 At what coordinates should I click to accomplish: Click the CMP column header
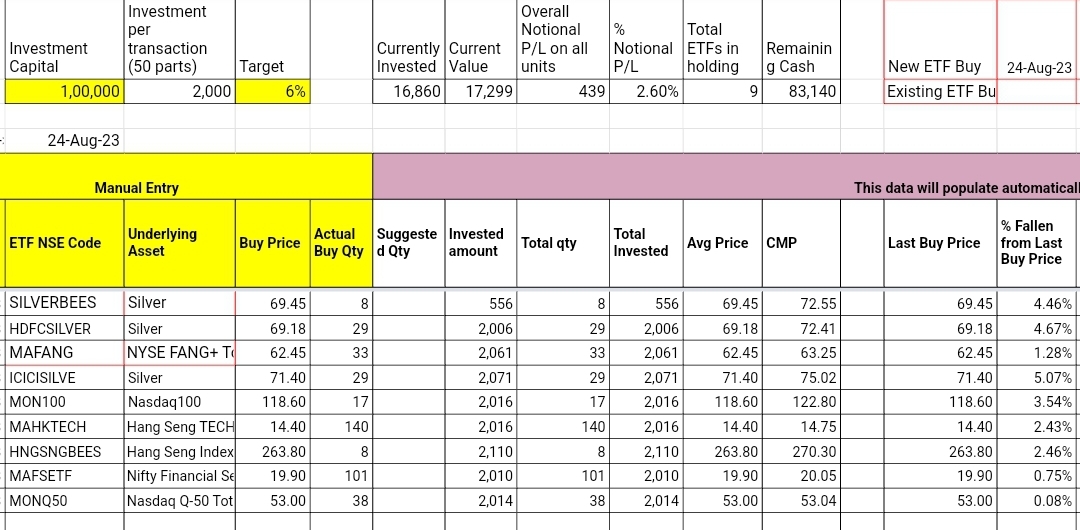point(801,243)
